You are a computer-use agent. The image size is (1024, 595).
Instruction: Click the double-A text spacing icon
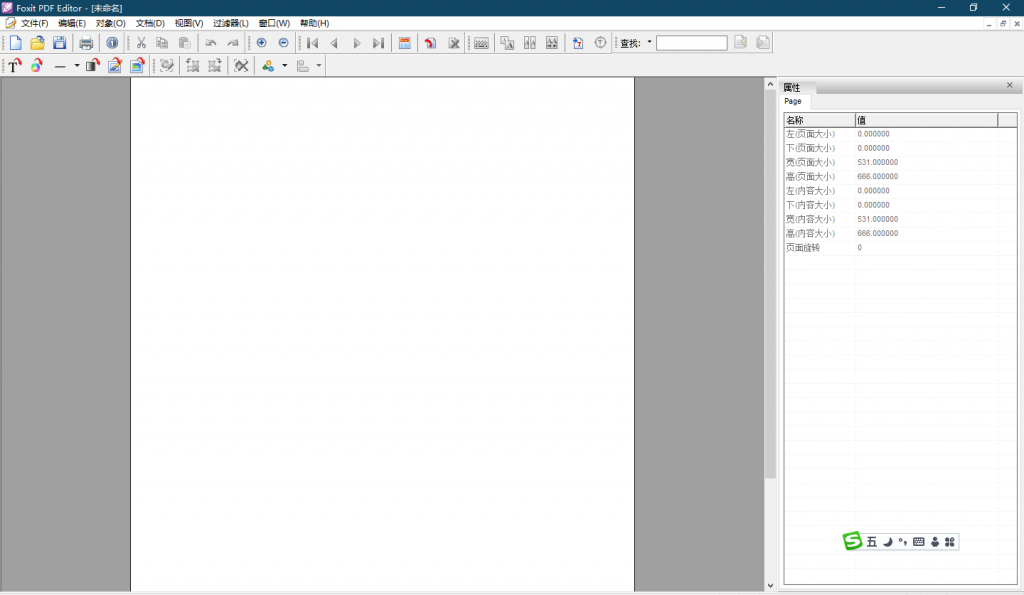[552, 43]
